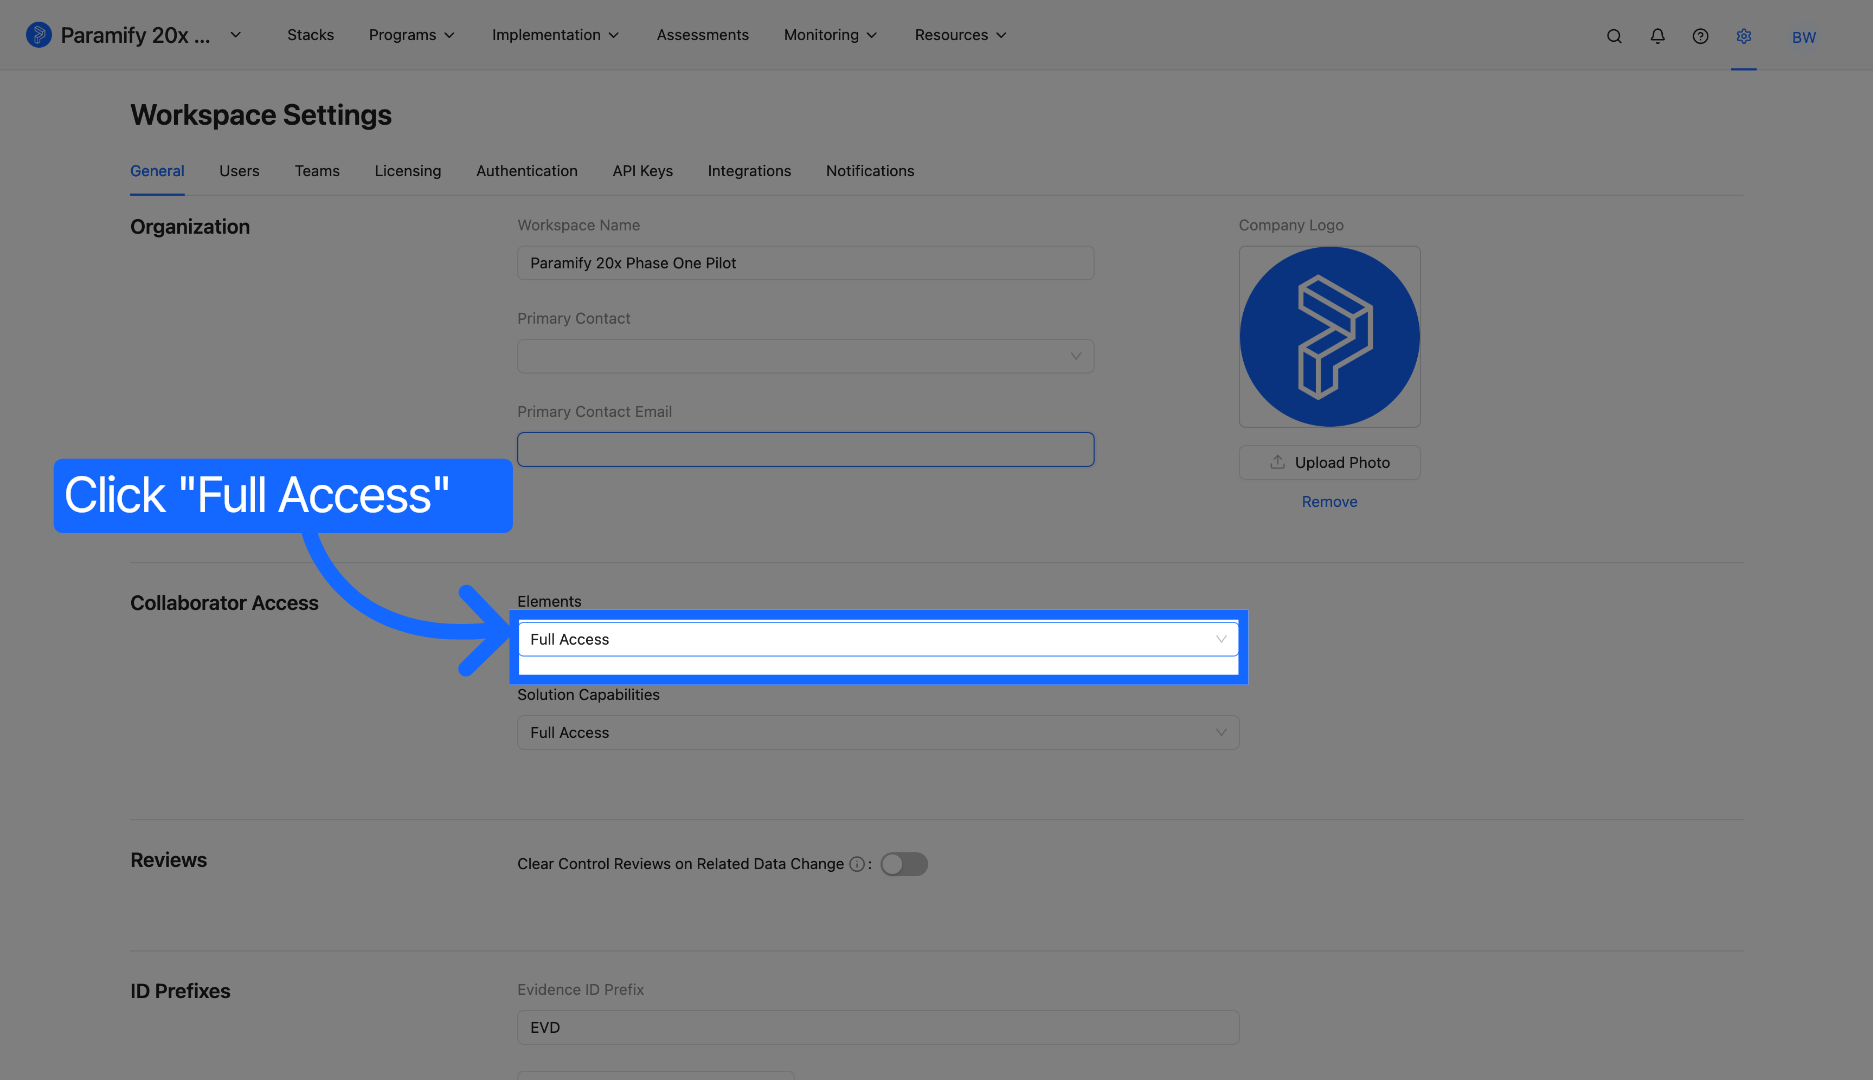This screenshot has width=1873, height=1080.
Task: Switch to the Integrations tab
Action: click(x=749, y=171)
